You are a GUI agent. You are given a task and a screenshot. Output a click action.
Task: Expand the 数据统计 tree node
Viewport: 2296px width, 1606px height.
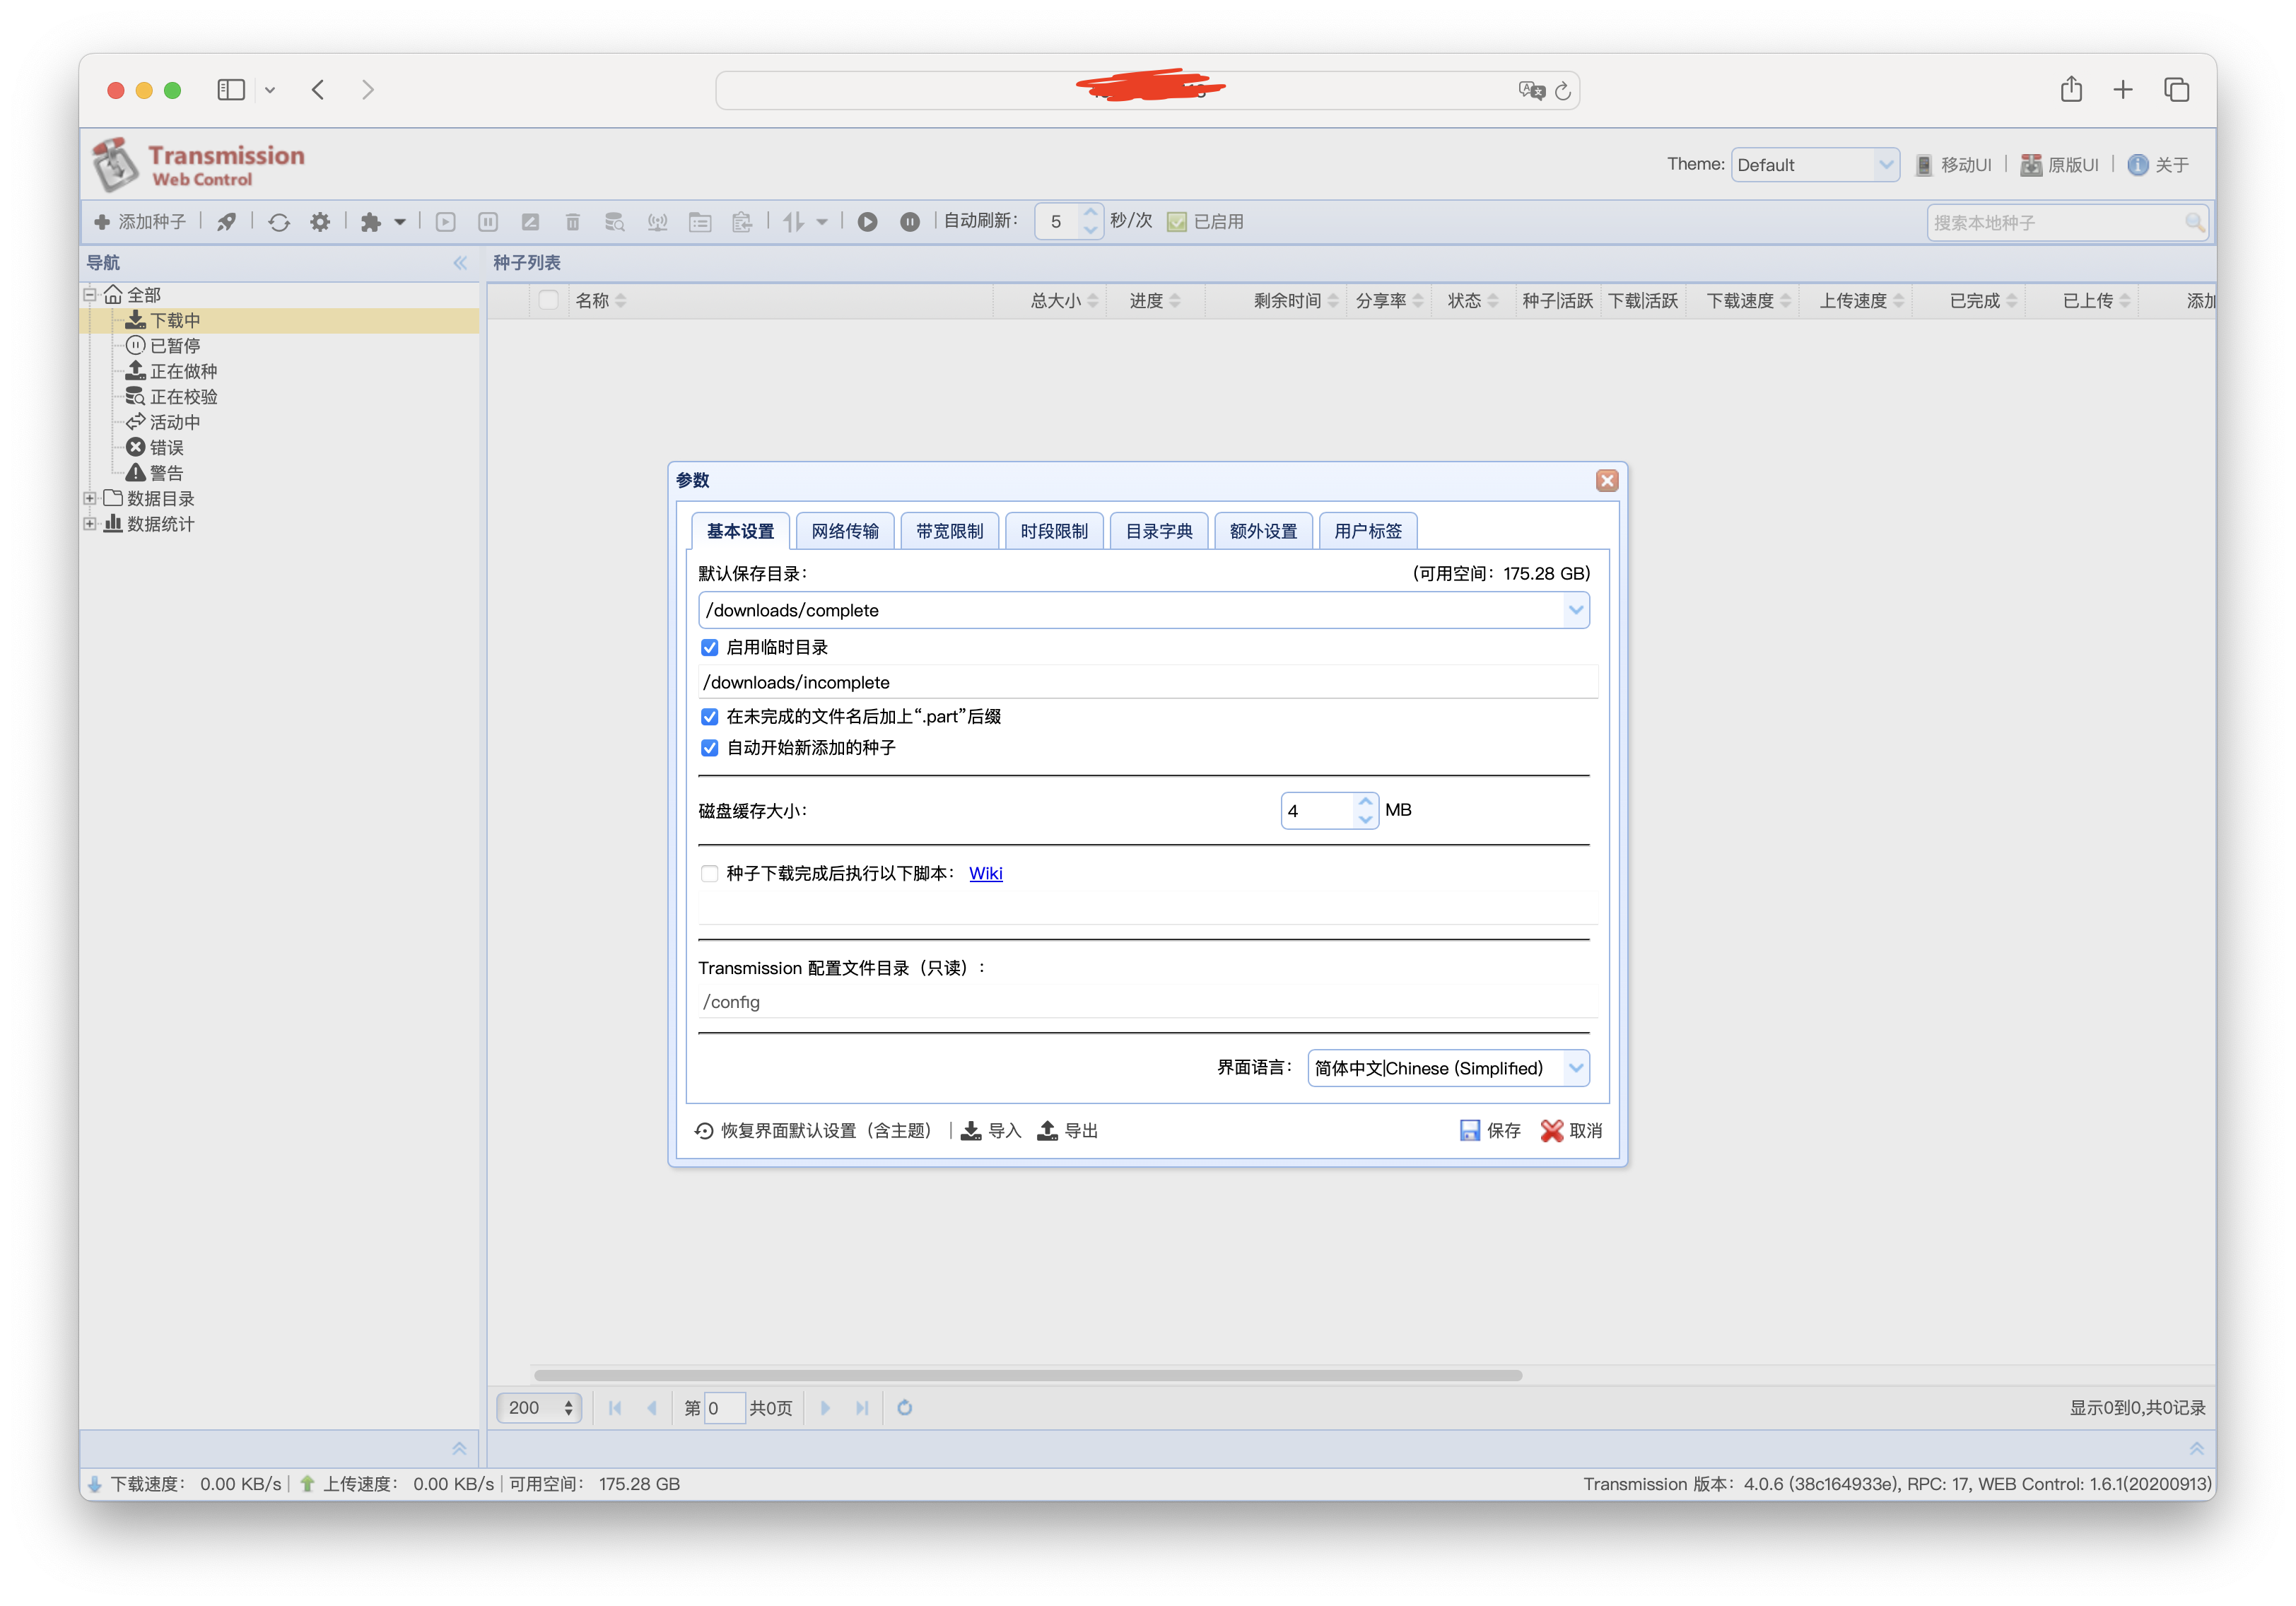coord(89,524)
